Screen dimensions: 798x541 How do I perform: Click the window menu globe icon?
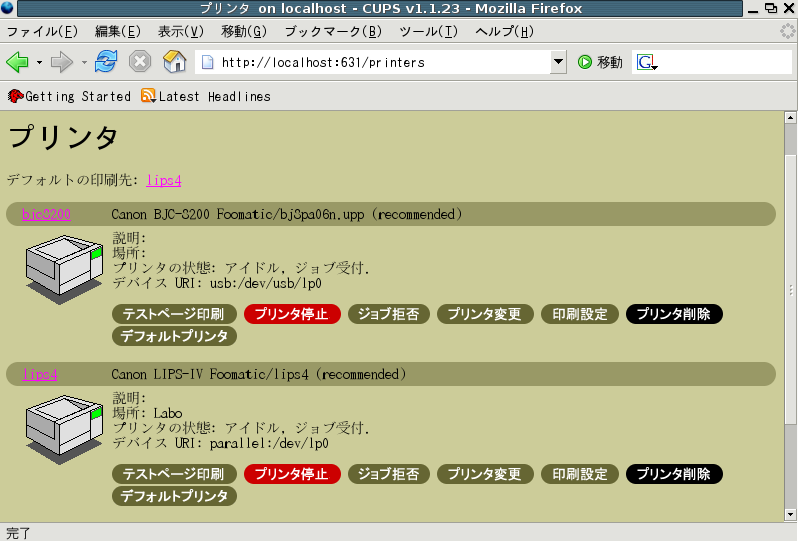click(x=7, y=8)
